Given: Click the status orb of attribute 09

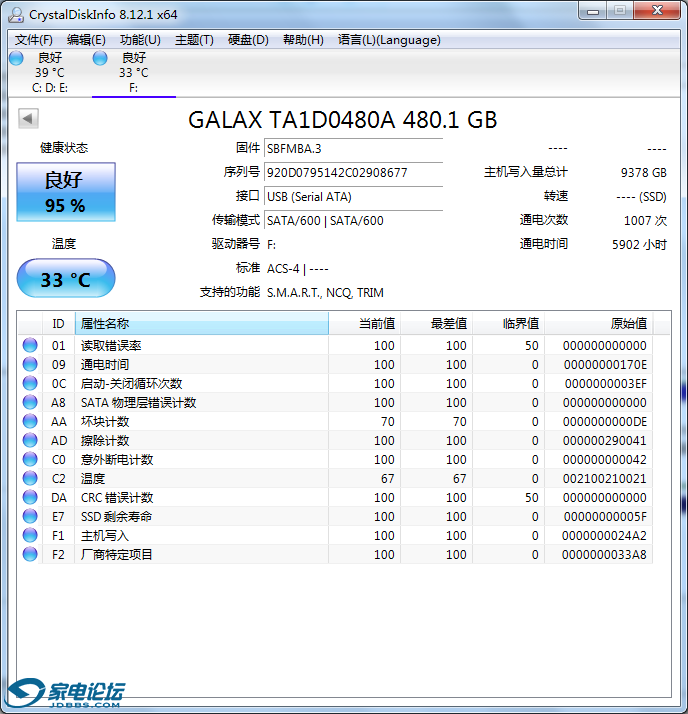Looking at the screenshot, I should [30, 364].
